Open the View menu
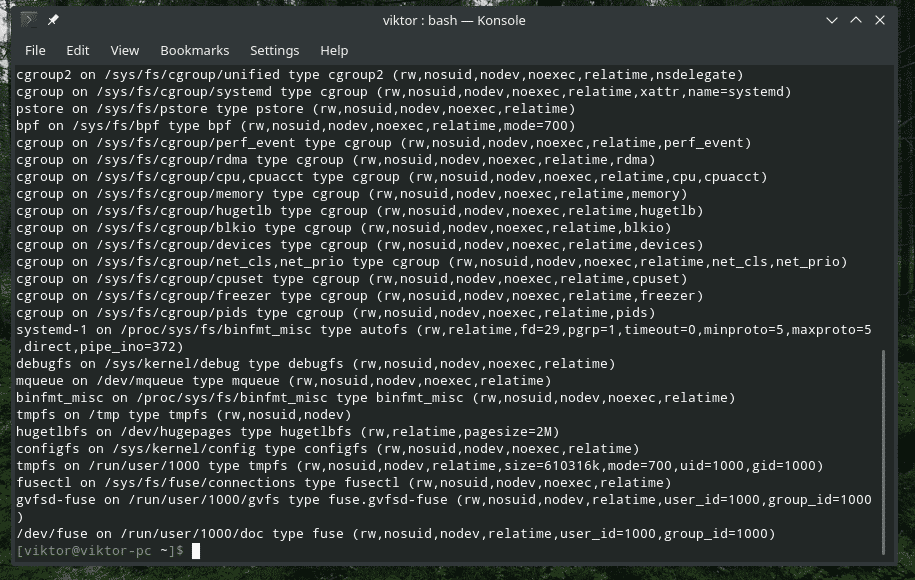This screenshot has width=915, height=580. (125, 50)
